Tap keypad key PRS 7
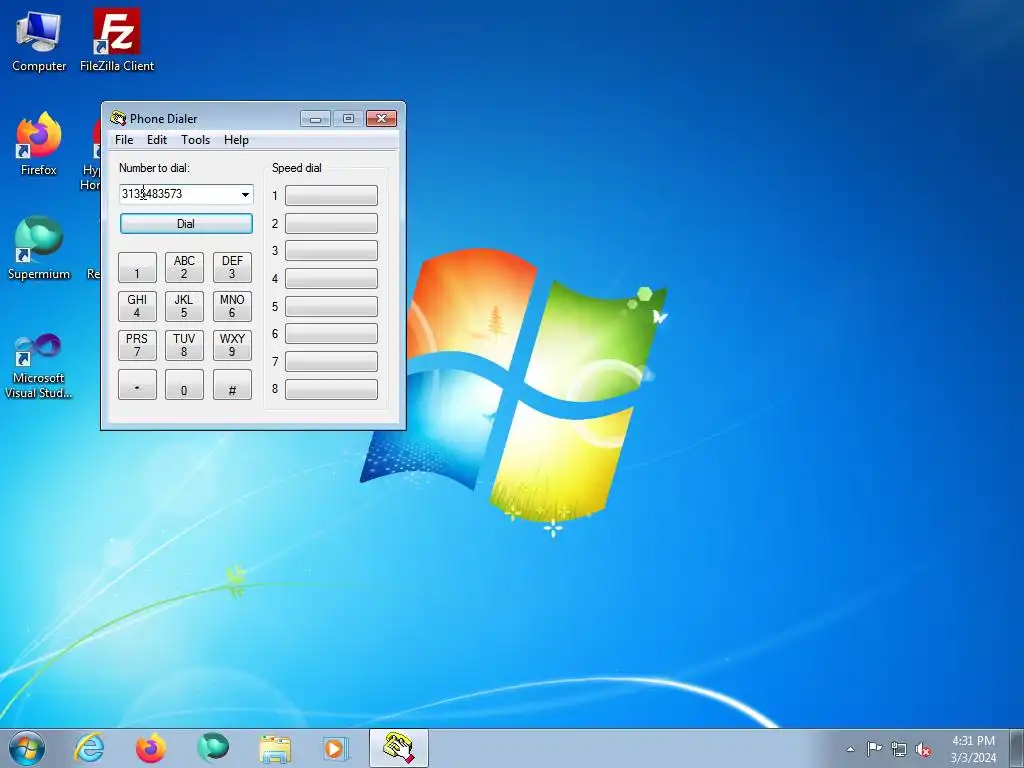The height and width of the screenshot is (768, 1024). click(137, 345)
